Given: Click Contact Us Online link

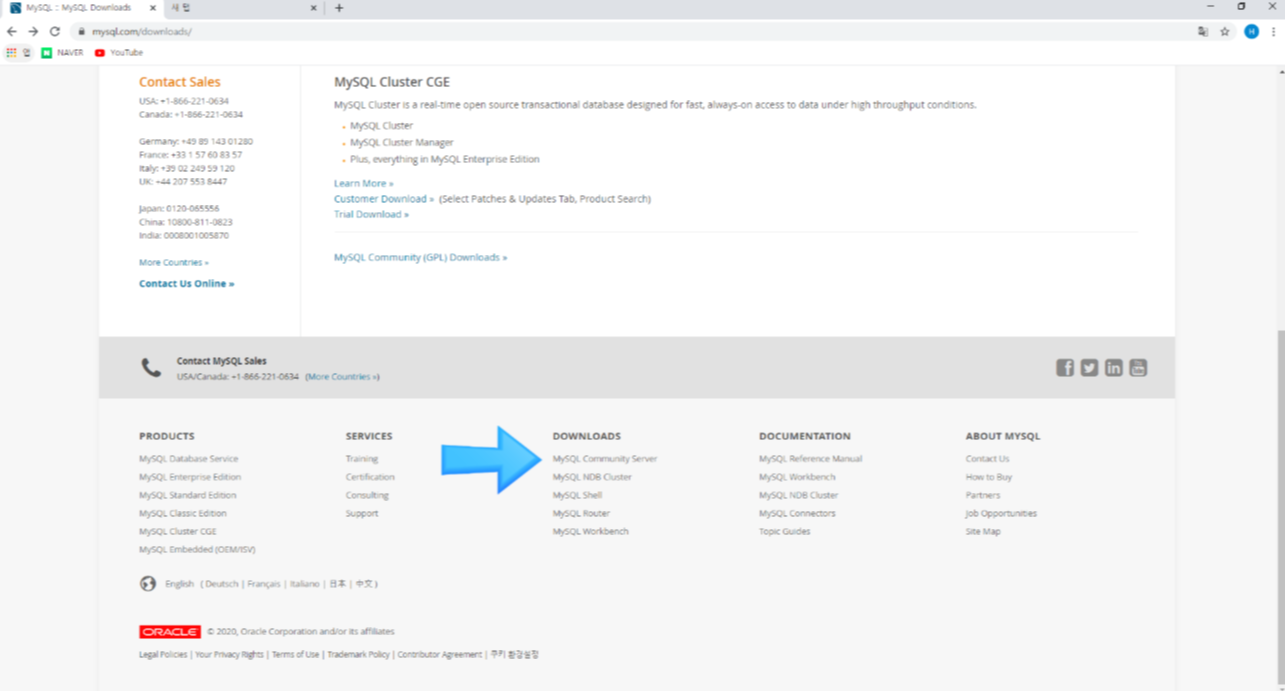Looking at the screenshot, I should pyautogui.click(x=186, y=284).
